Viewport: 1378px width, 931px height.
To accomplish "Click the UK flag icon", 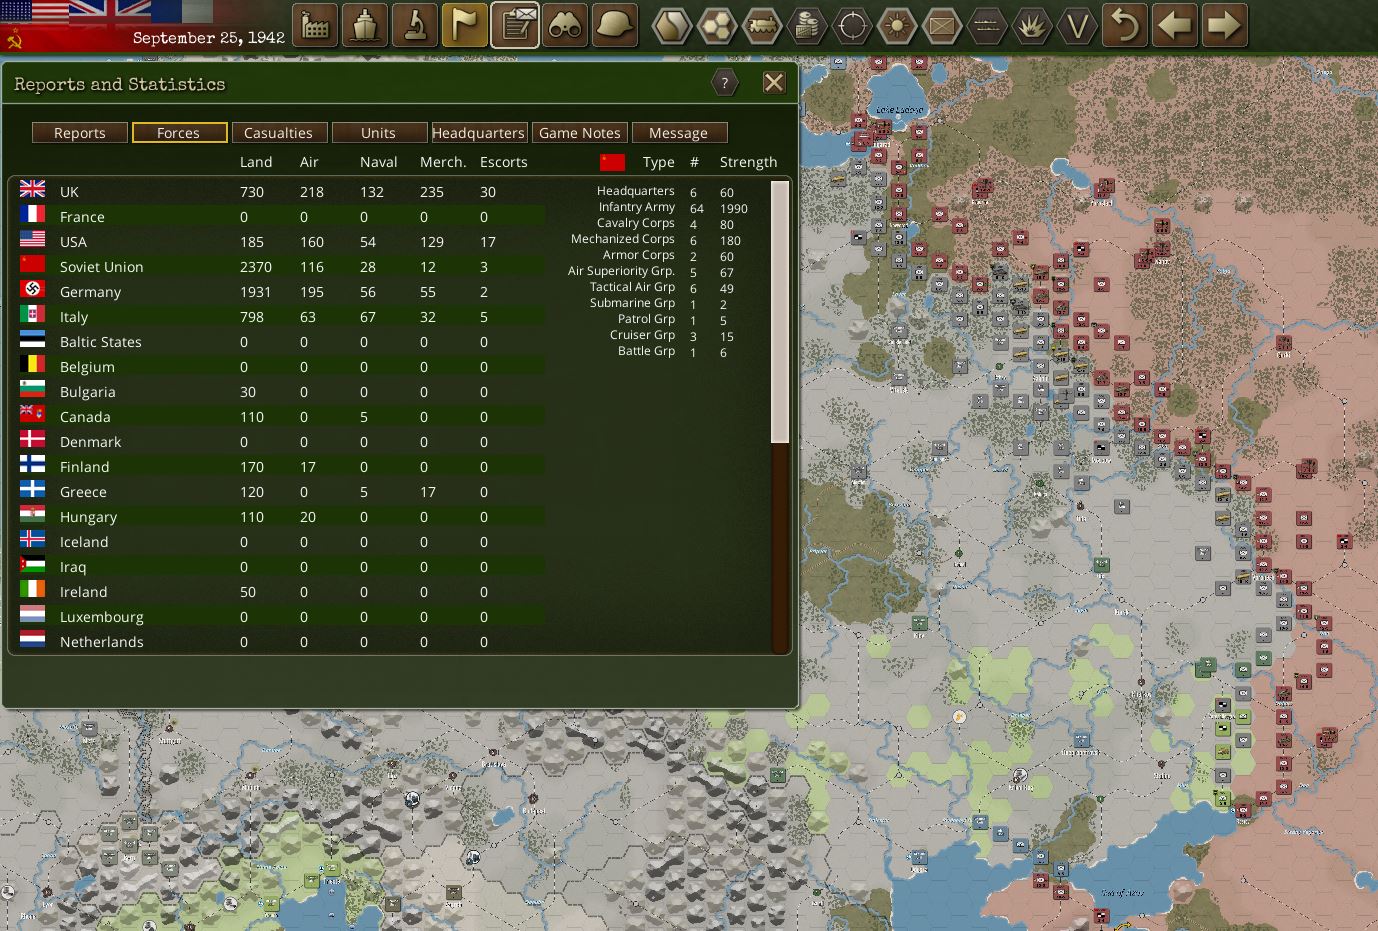I will pos(33,189).
